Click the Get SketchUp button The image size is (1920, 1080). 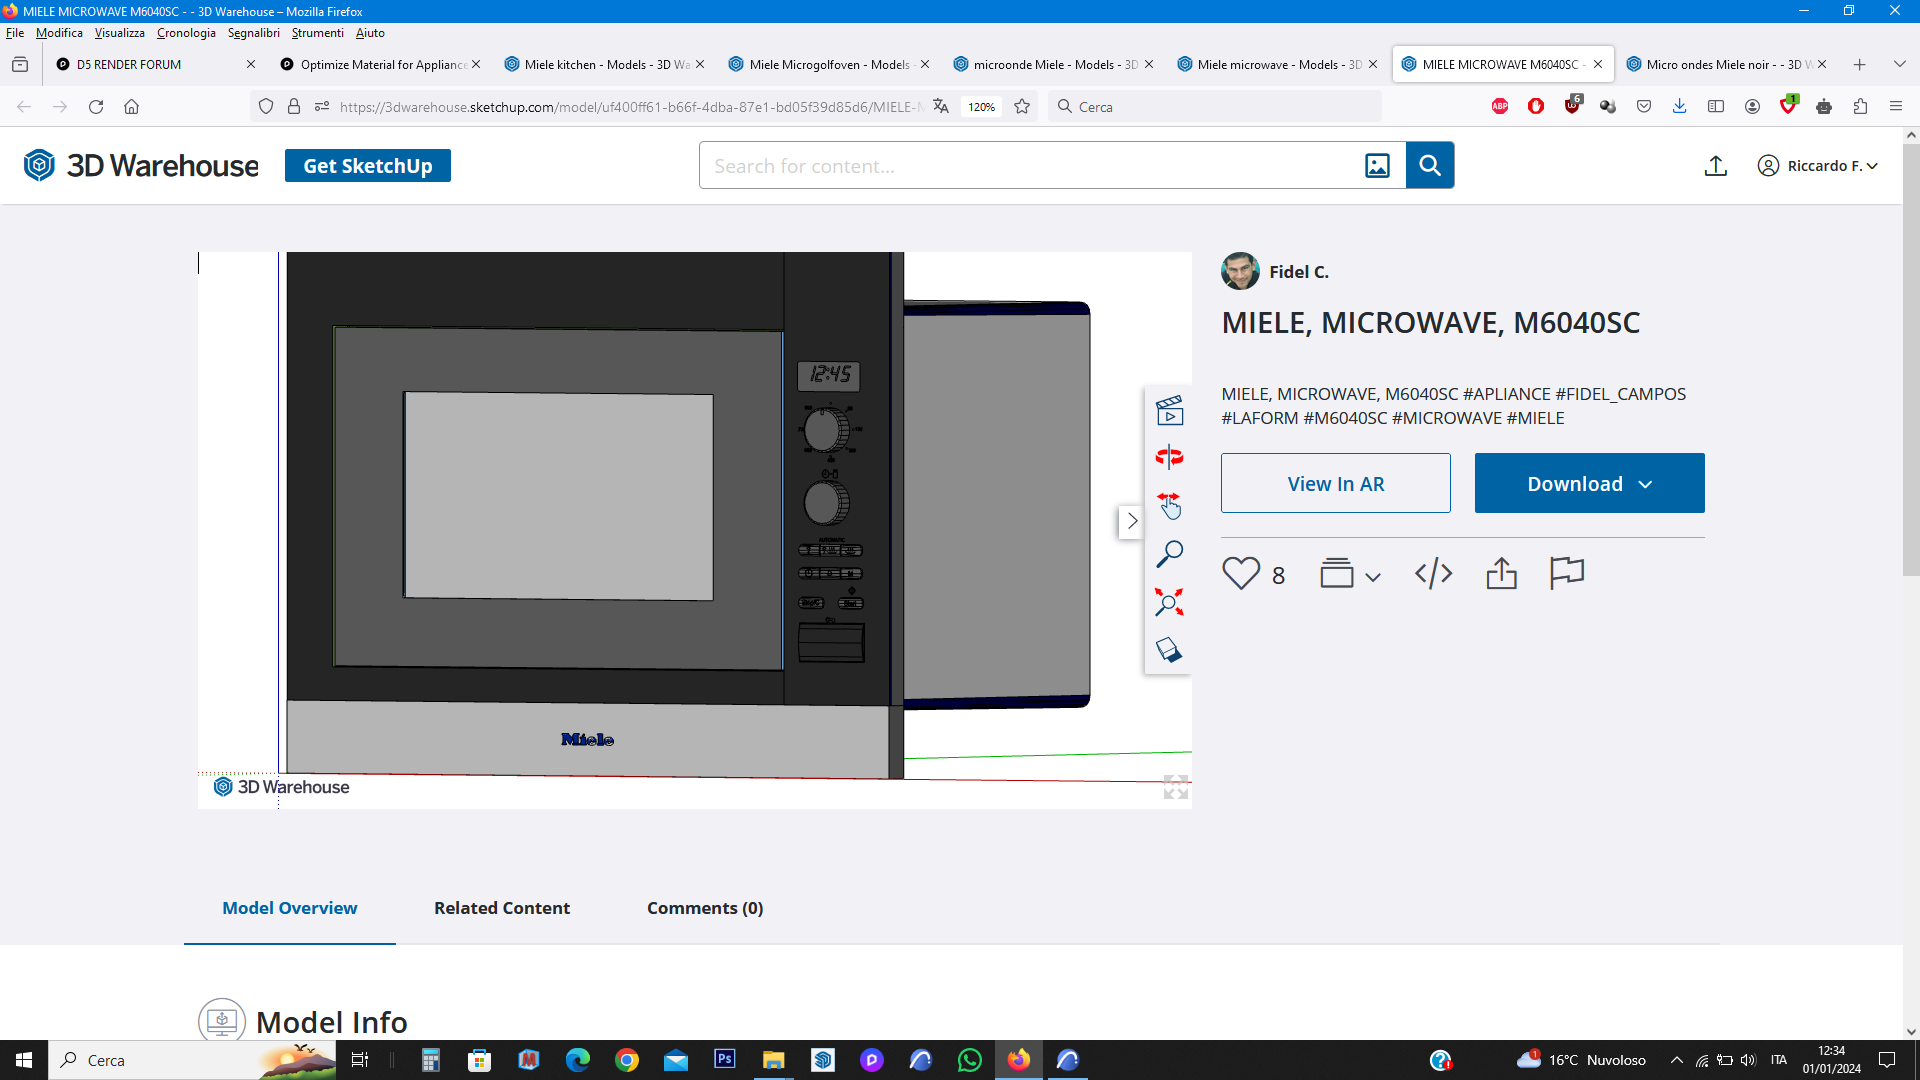tap(367, 166)
